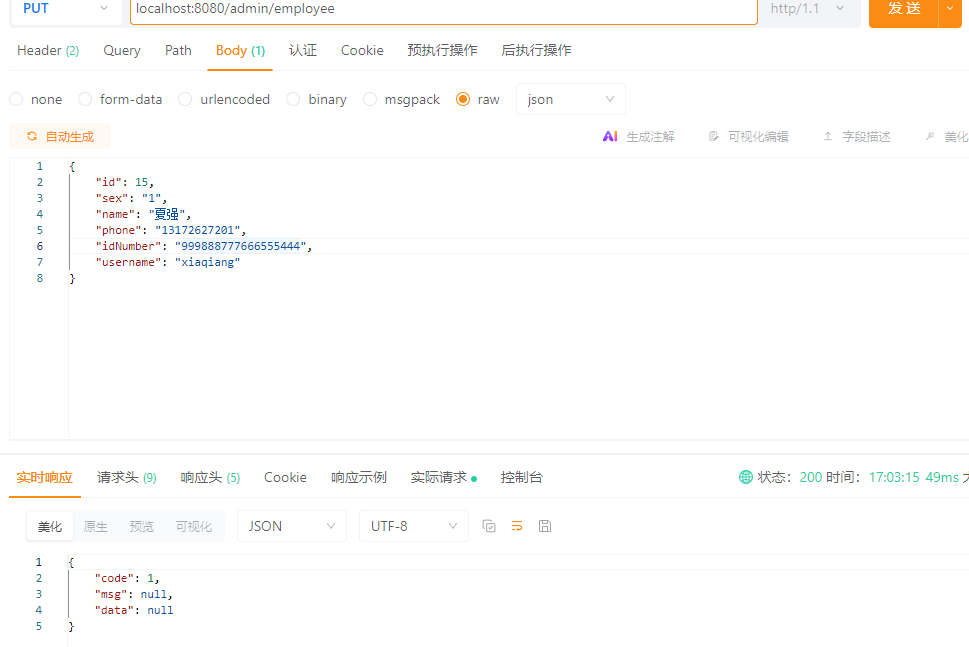
Task: Click the save response icon
Action: pos(544,526)
